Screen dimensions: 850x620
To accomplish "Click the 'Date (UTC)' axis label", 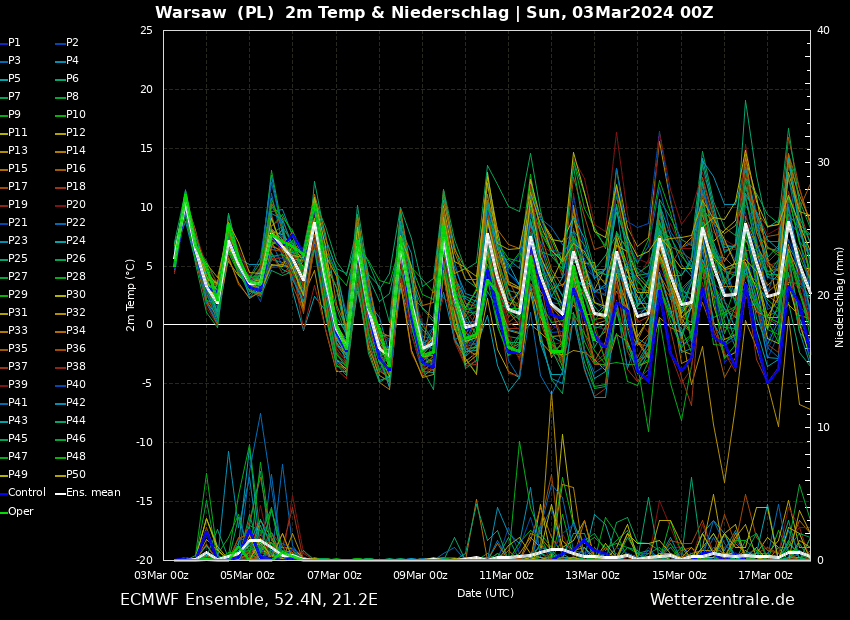I will (x=485, y=593).
